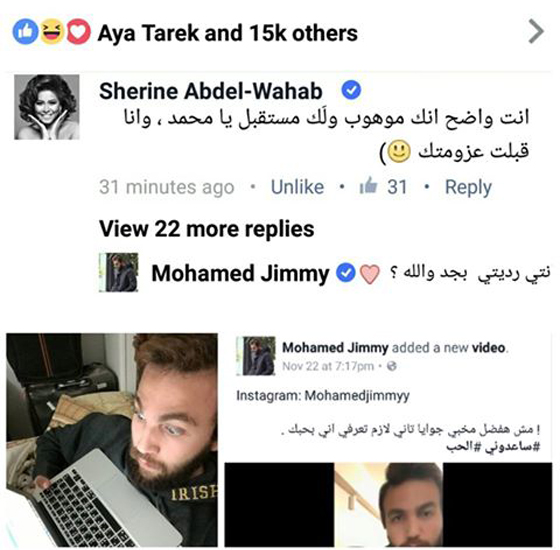
Task: Open Sherine Abdel-Wahab's profile picture
Action: tap(47, 107)
